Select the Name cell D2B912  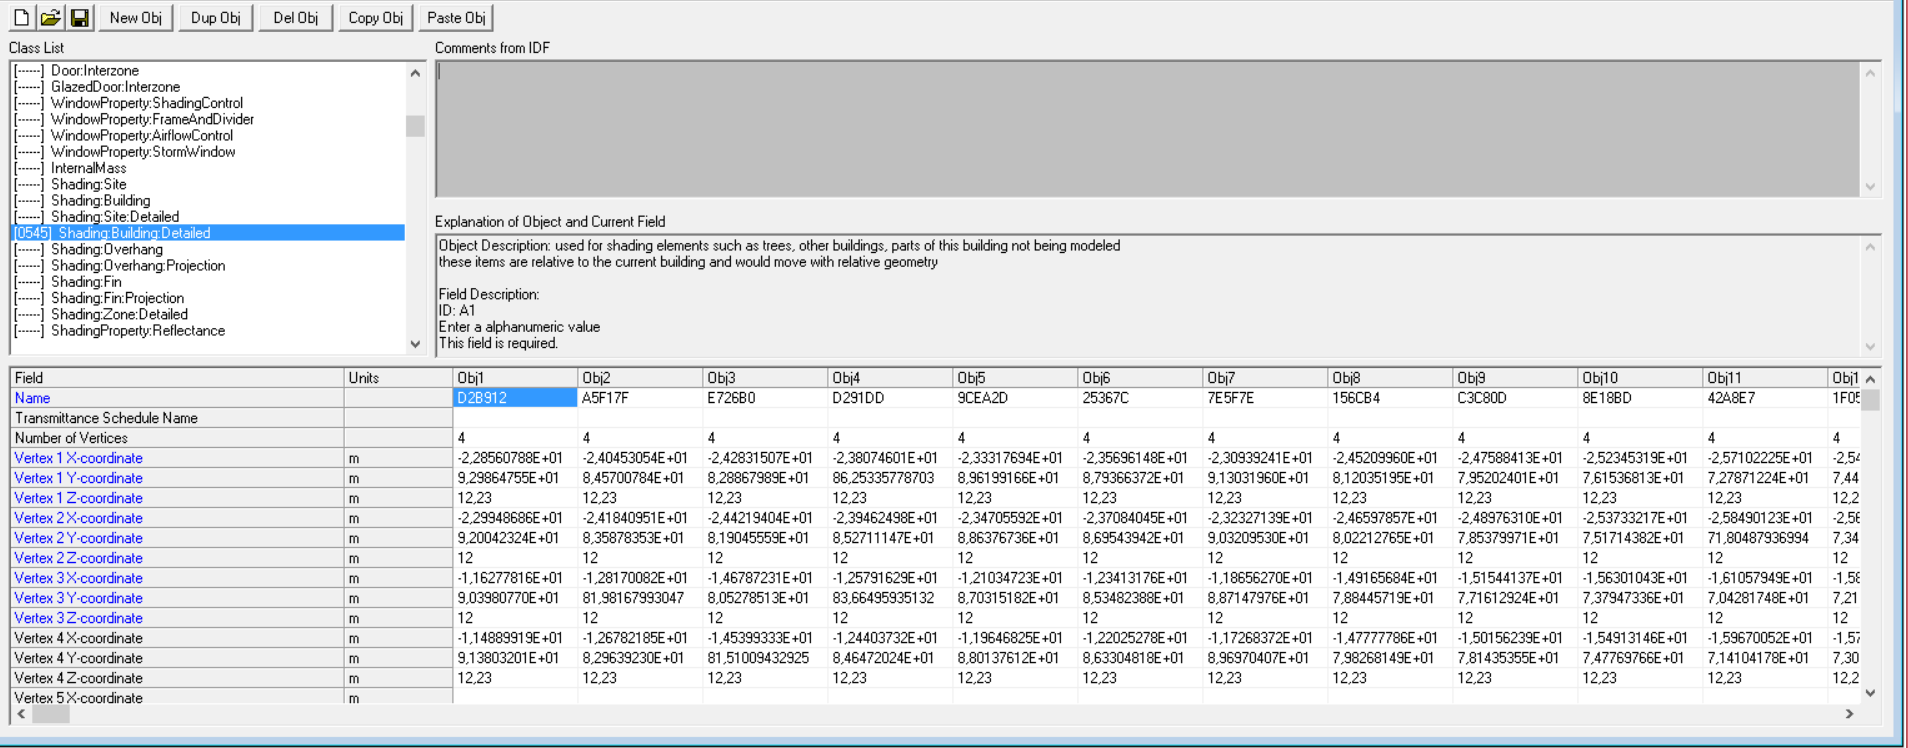[515, 398]
